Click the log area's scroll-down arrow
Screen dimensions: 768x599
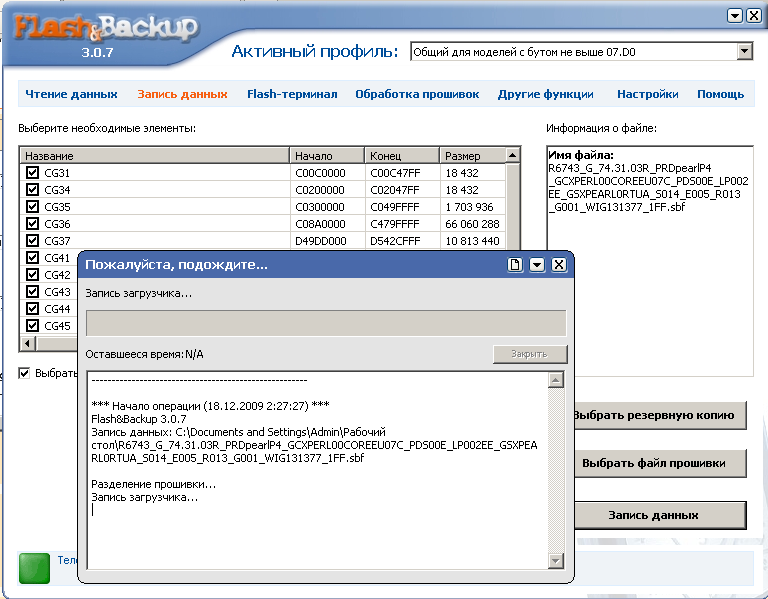click(555, 561)
